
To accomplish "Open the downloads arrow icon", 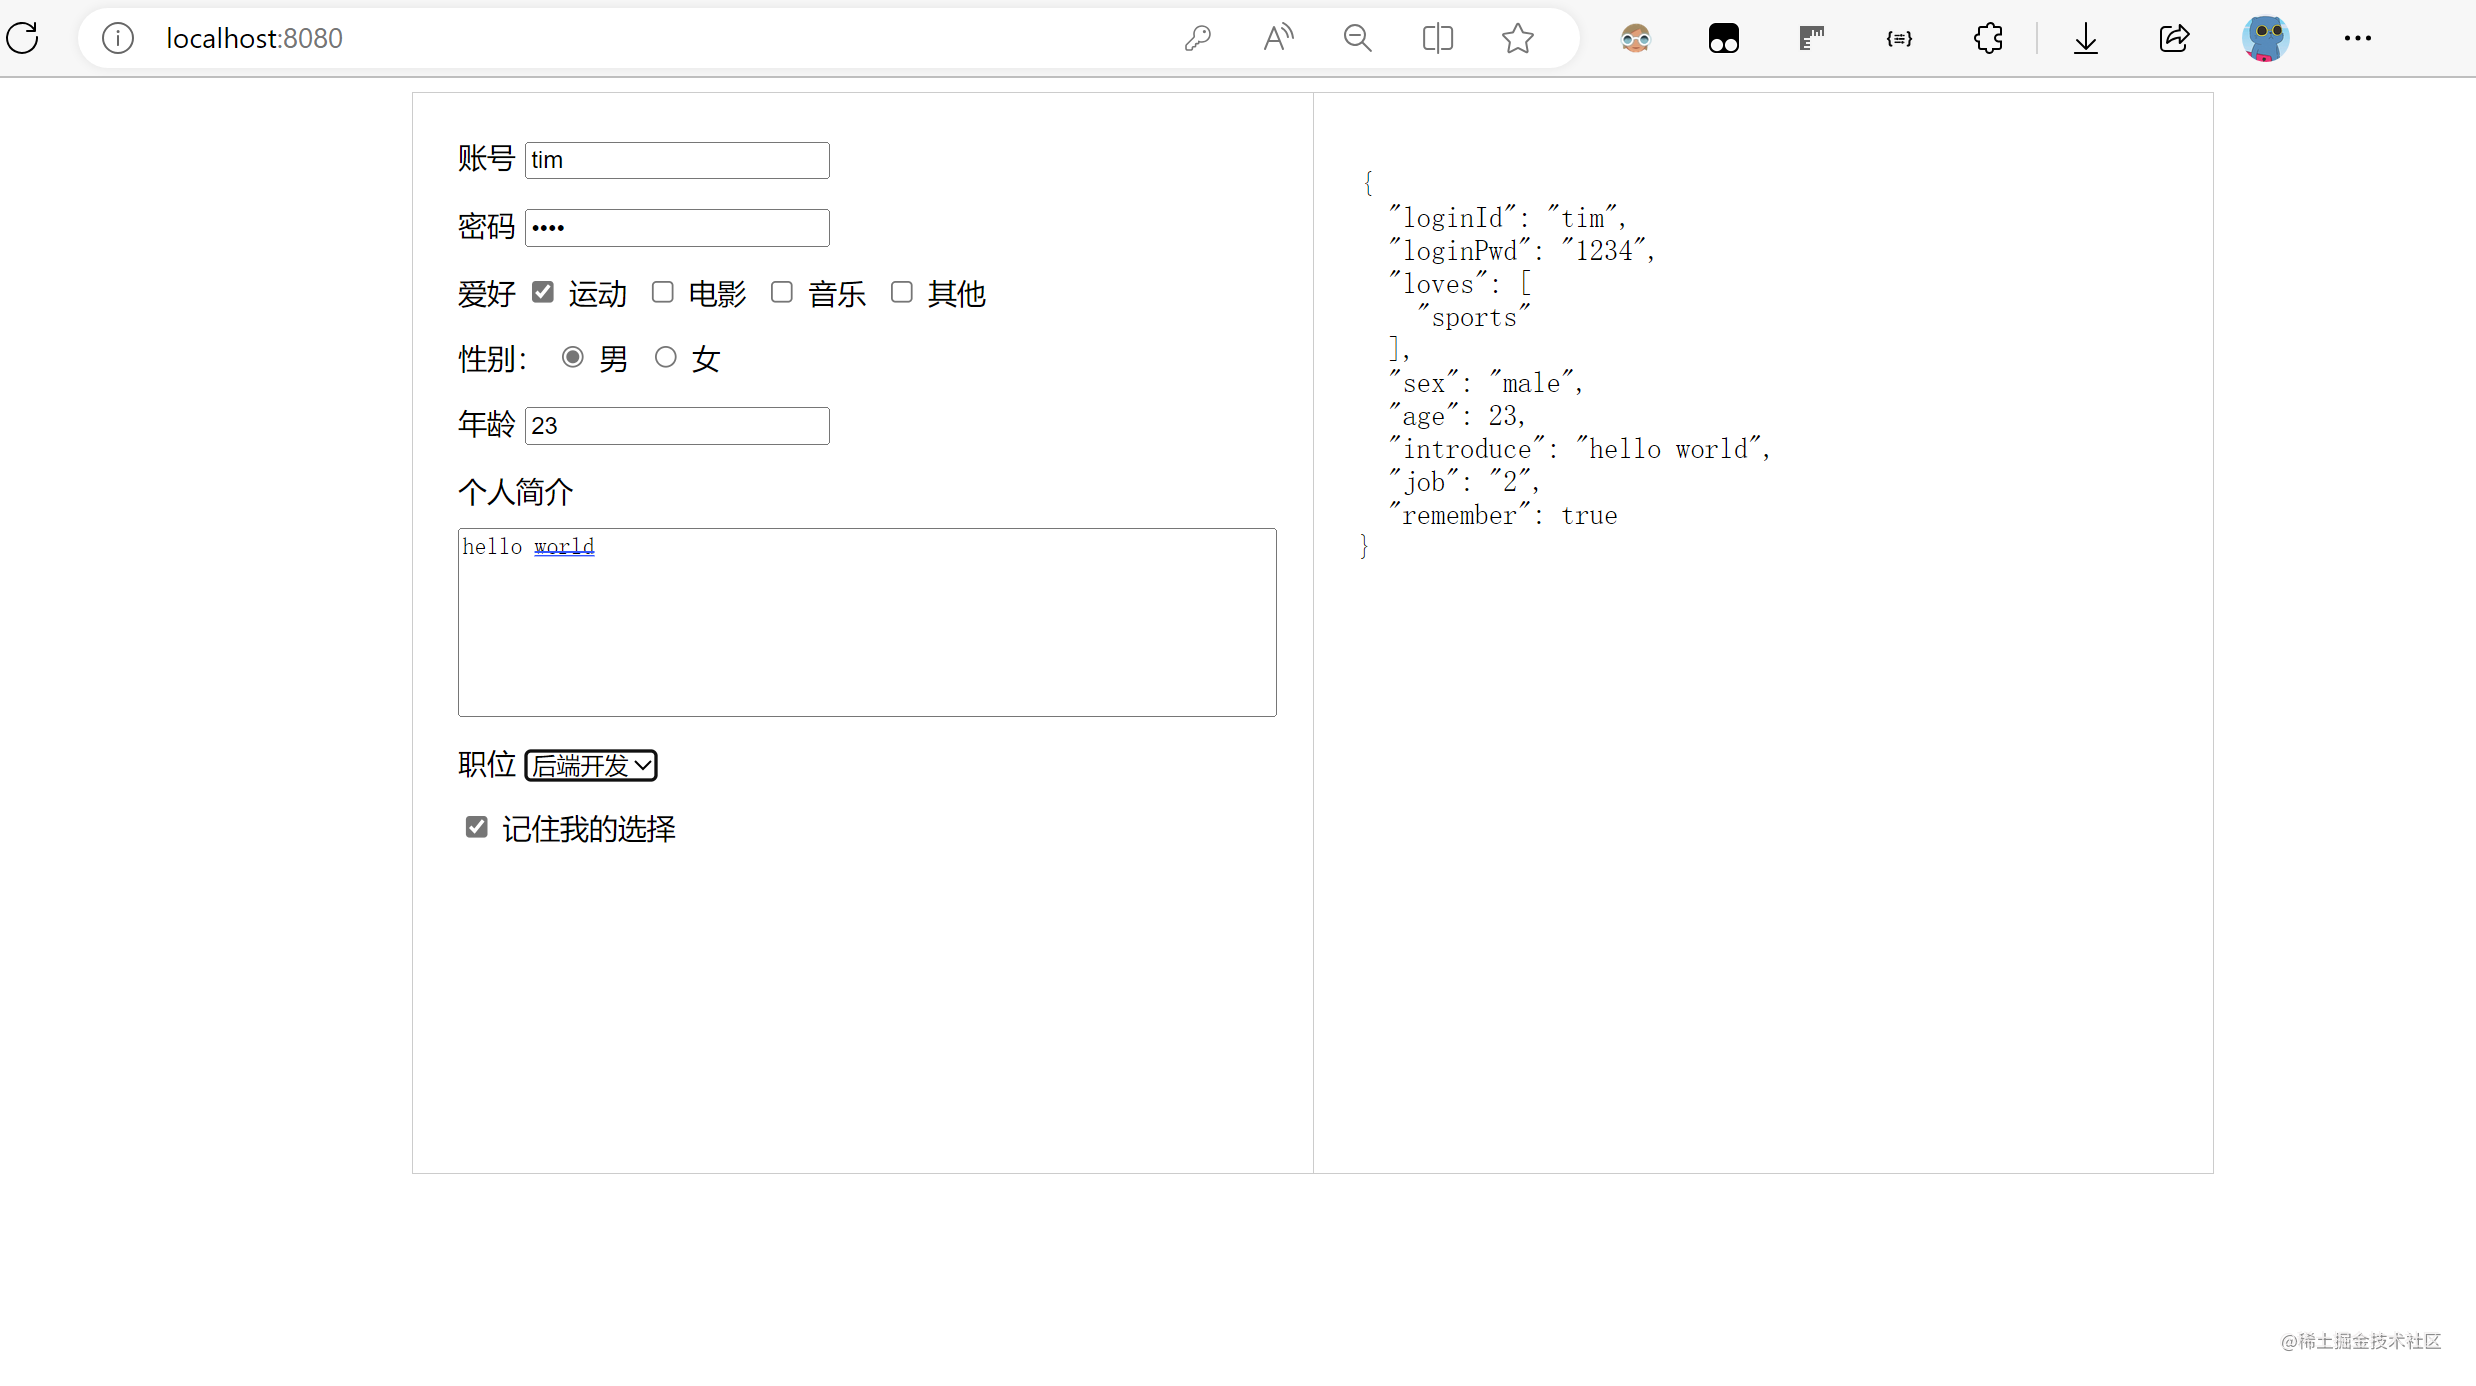I will pos(2085,38).
